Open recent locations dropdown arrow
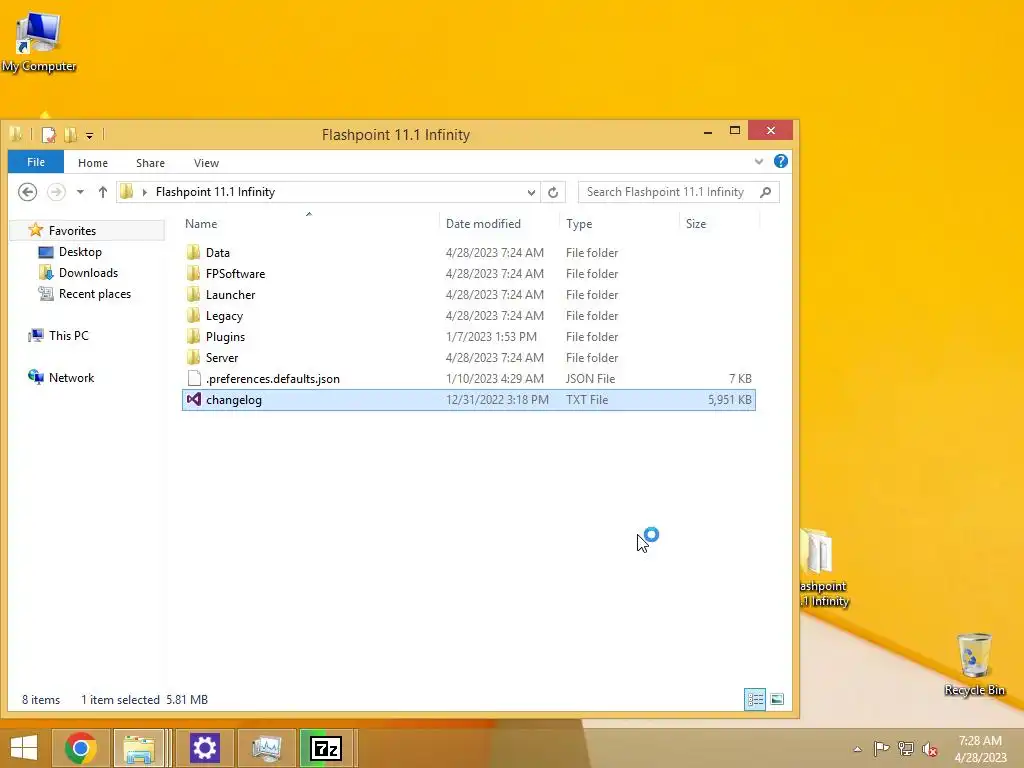Viewport: 1024px width, 768px height. (80, 192)
